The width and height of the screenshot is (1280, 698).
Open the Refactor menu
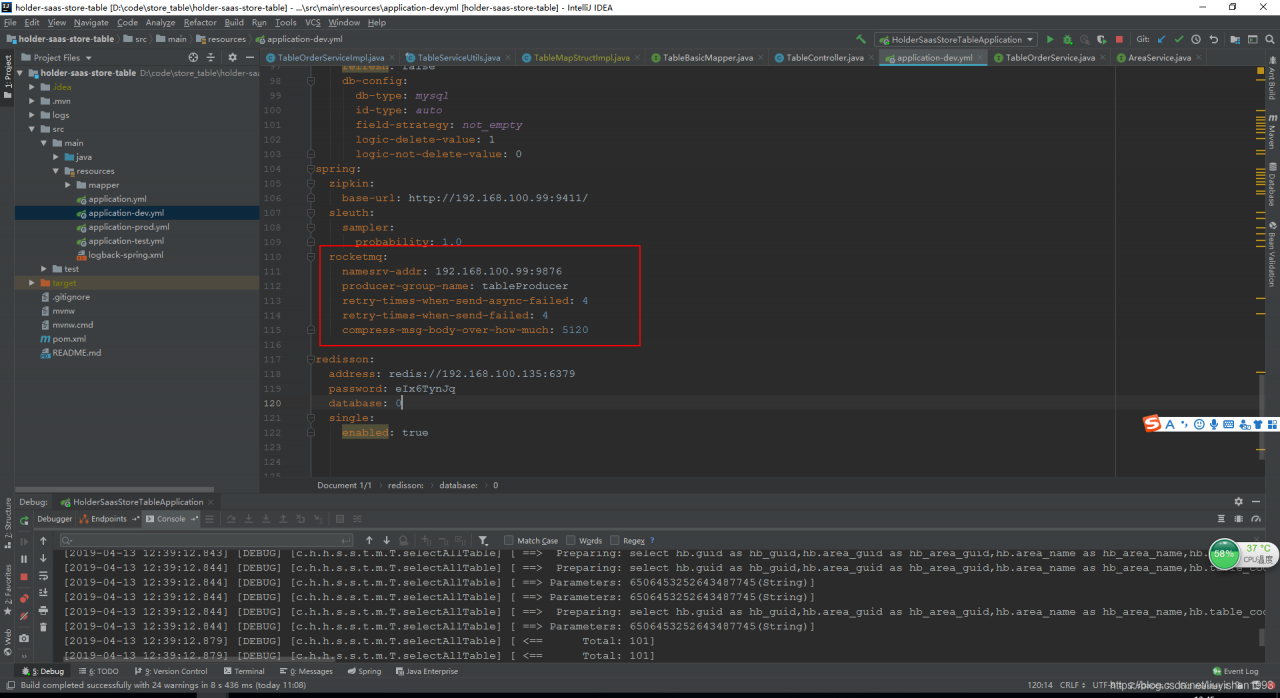[200, 22]
